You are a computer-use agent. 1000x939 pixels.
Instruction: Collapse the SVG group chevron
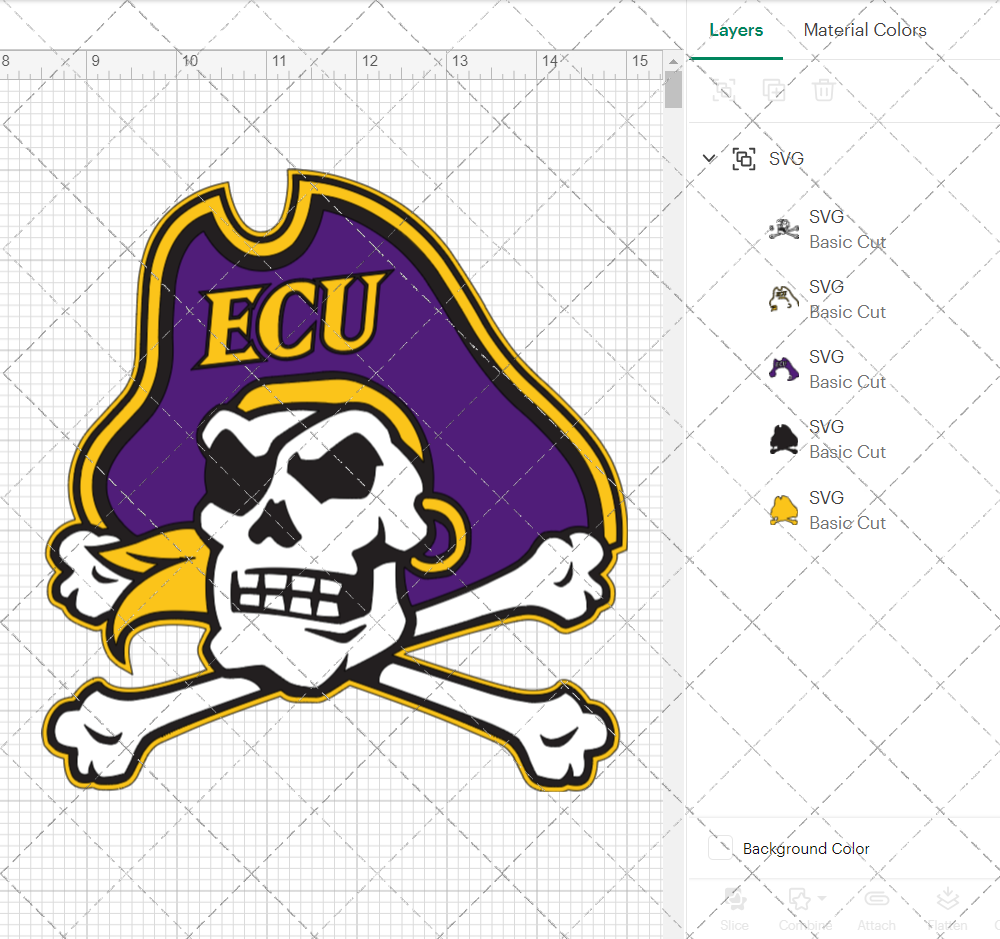pyautogui.click(x=709, y=158)
